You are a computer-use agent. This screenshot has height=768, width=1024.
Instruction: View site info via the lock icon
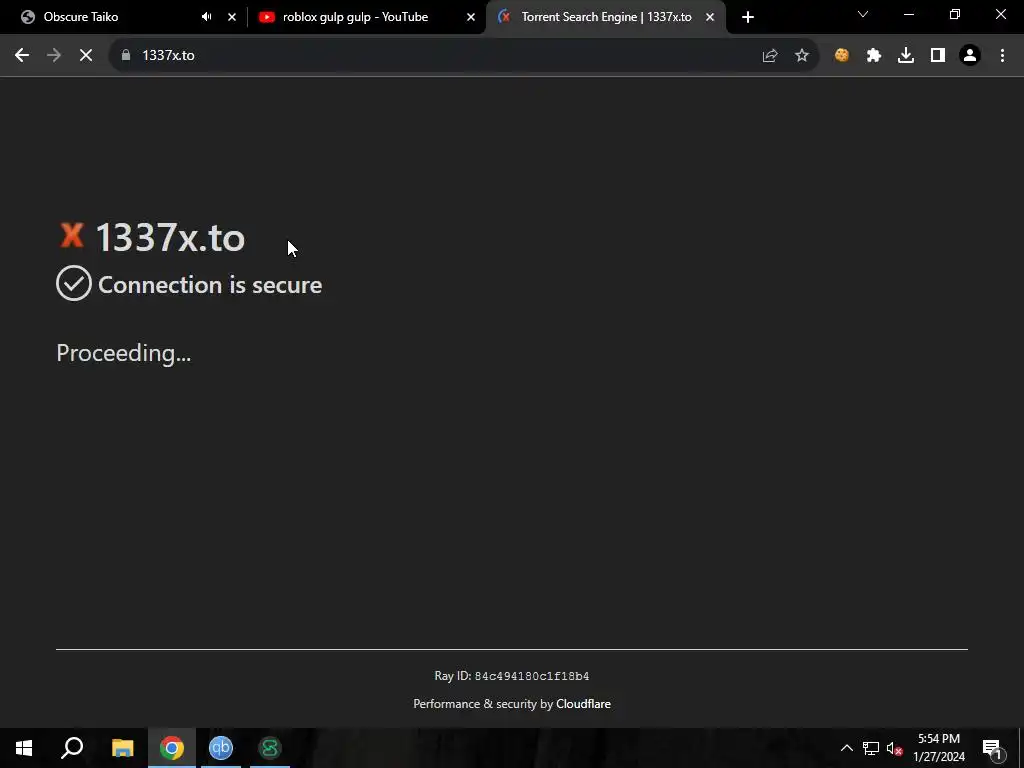126,56
